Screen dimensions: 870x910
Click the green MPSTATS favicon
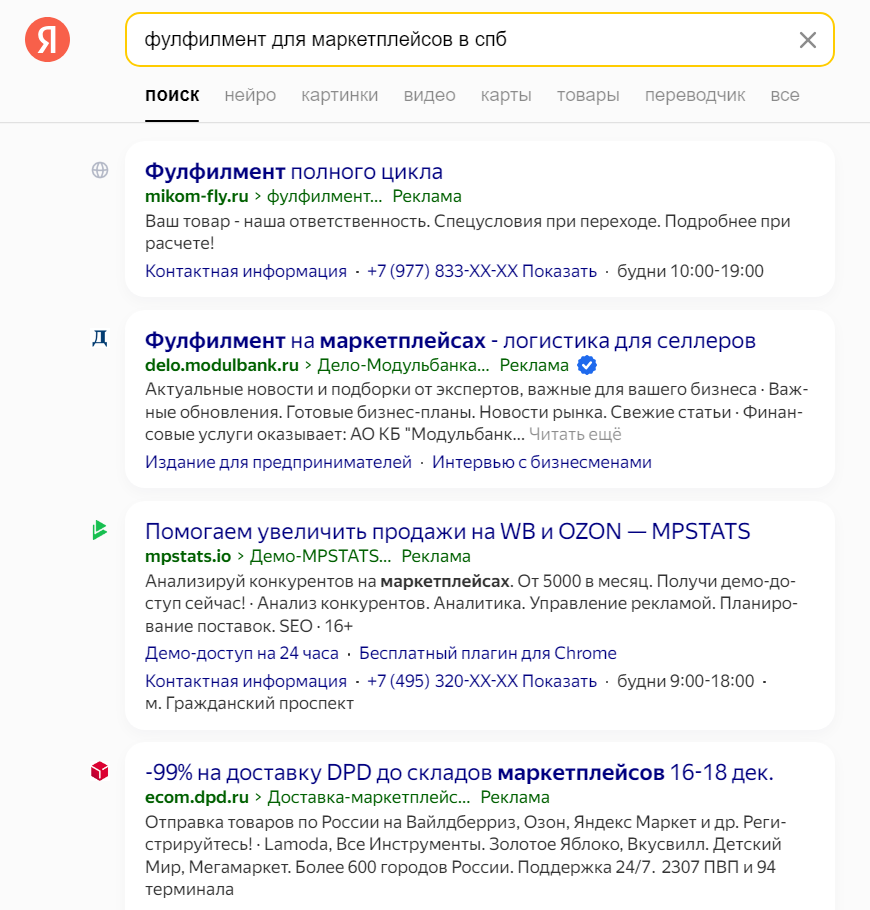(x=99, y=530)
